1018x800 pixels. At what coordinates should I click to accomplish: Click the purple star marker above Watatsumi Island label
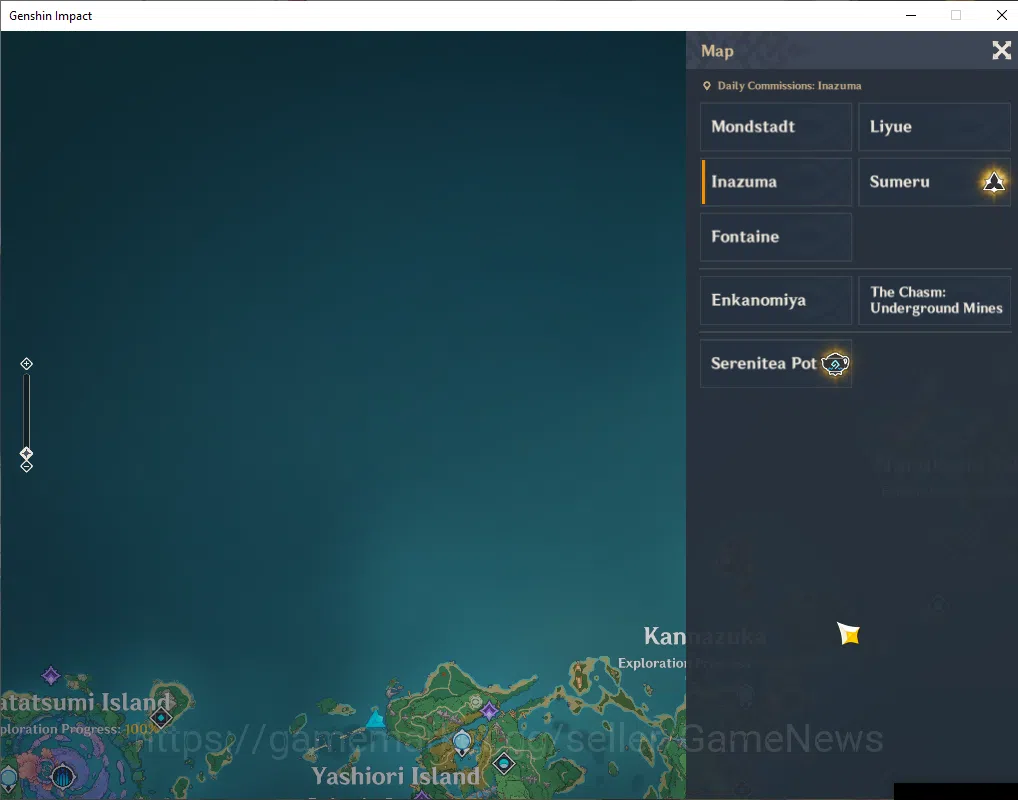[51, 676]
